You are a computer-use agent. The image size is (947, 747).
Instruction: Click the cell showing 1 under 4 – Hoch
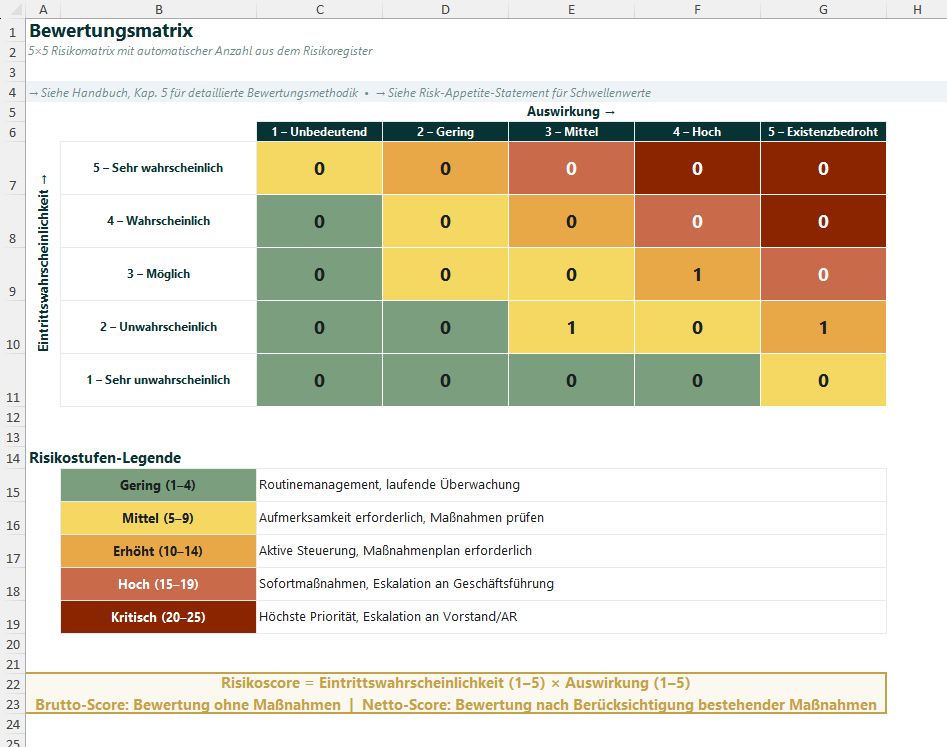(x=697, y=273)
